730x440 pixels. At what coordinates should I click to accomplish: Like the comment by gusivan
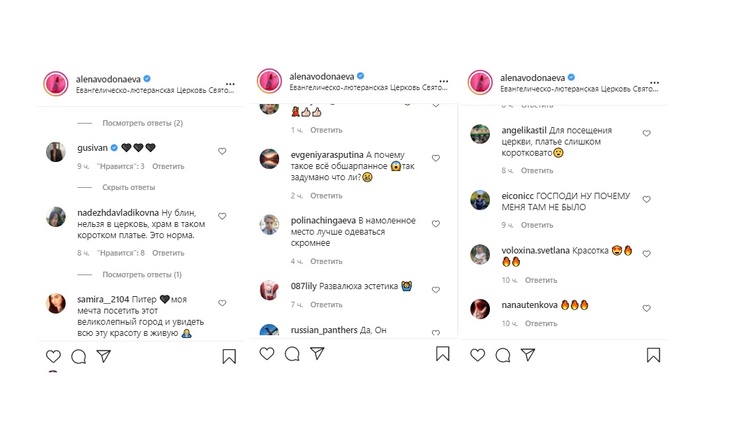point(222,151)
